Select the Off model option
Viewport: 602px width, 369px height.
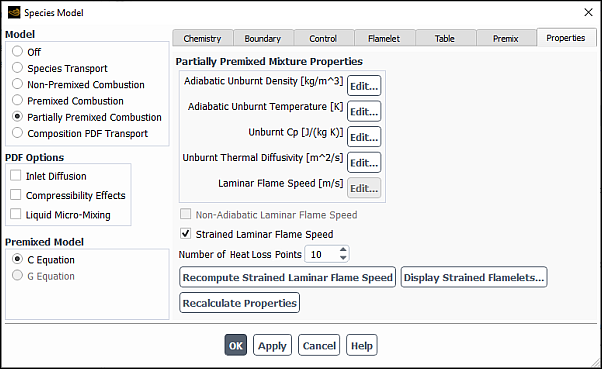pyautogui.click(x=17, y=51)
